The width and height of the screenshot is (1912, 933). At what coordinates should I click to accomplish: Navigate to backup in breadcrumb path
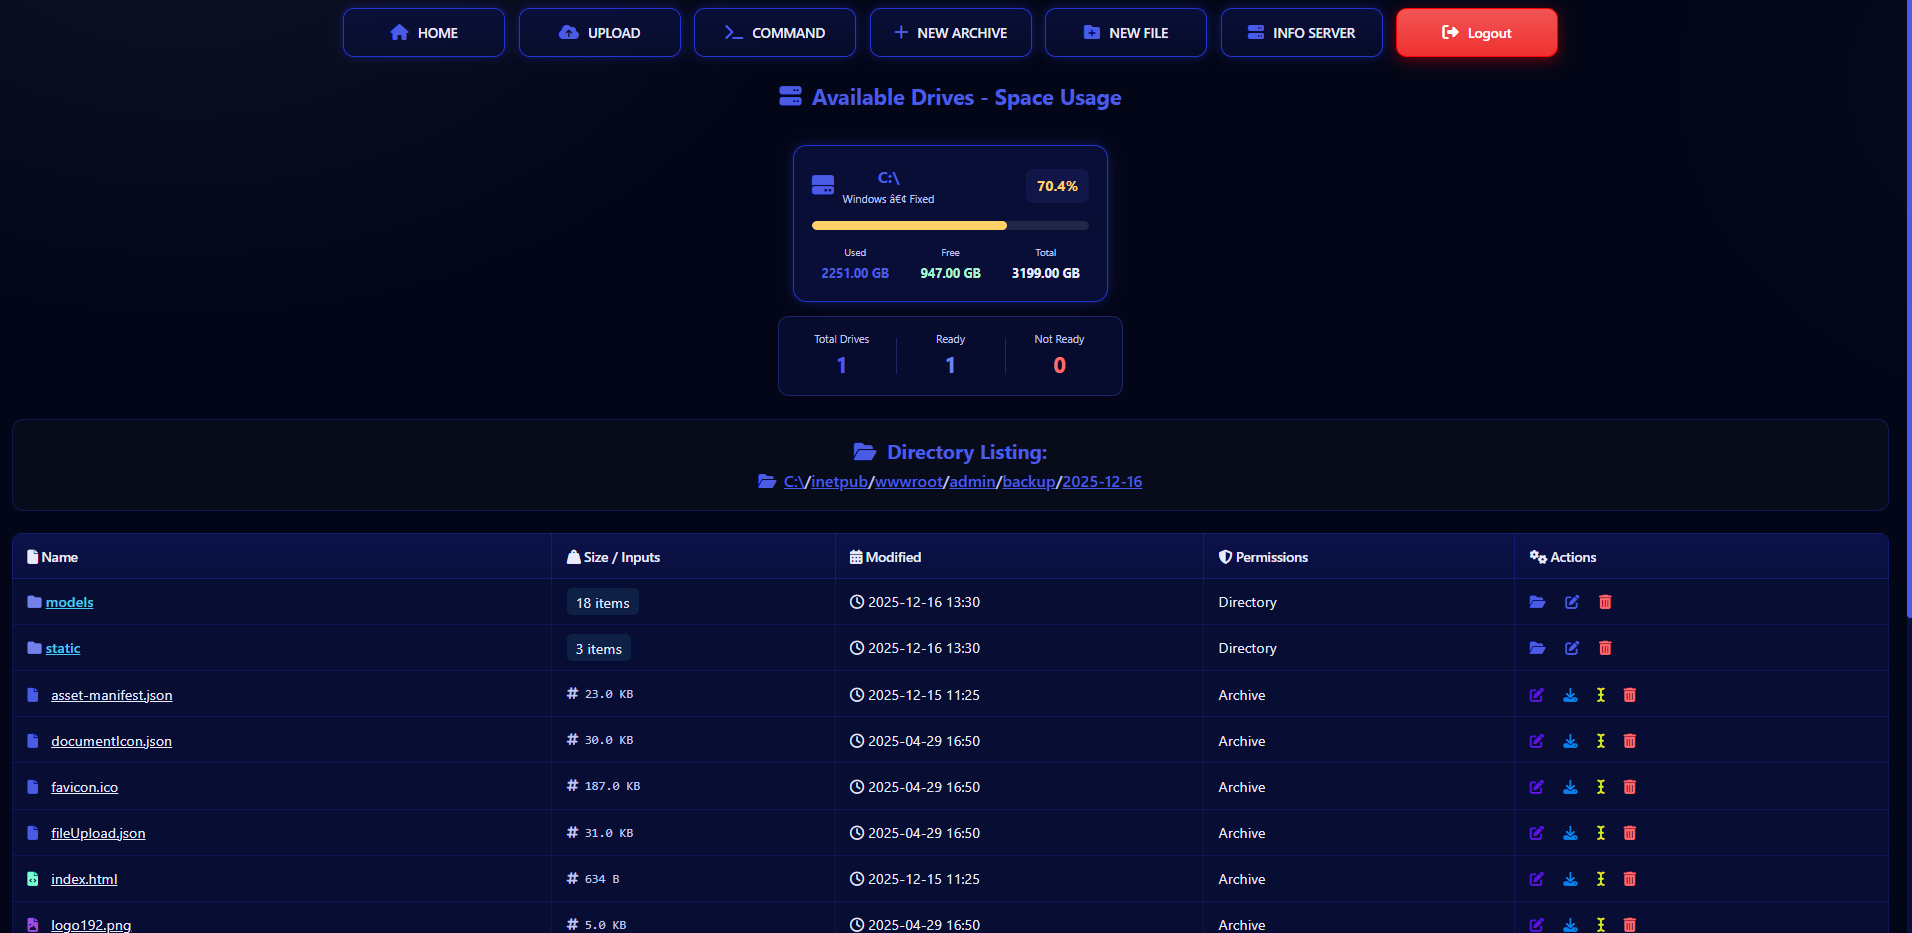pos(1029,482)
